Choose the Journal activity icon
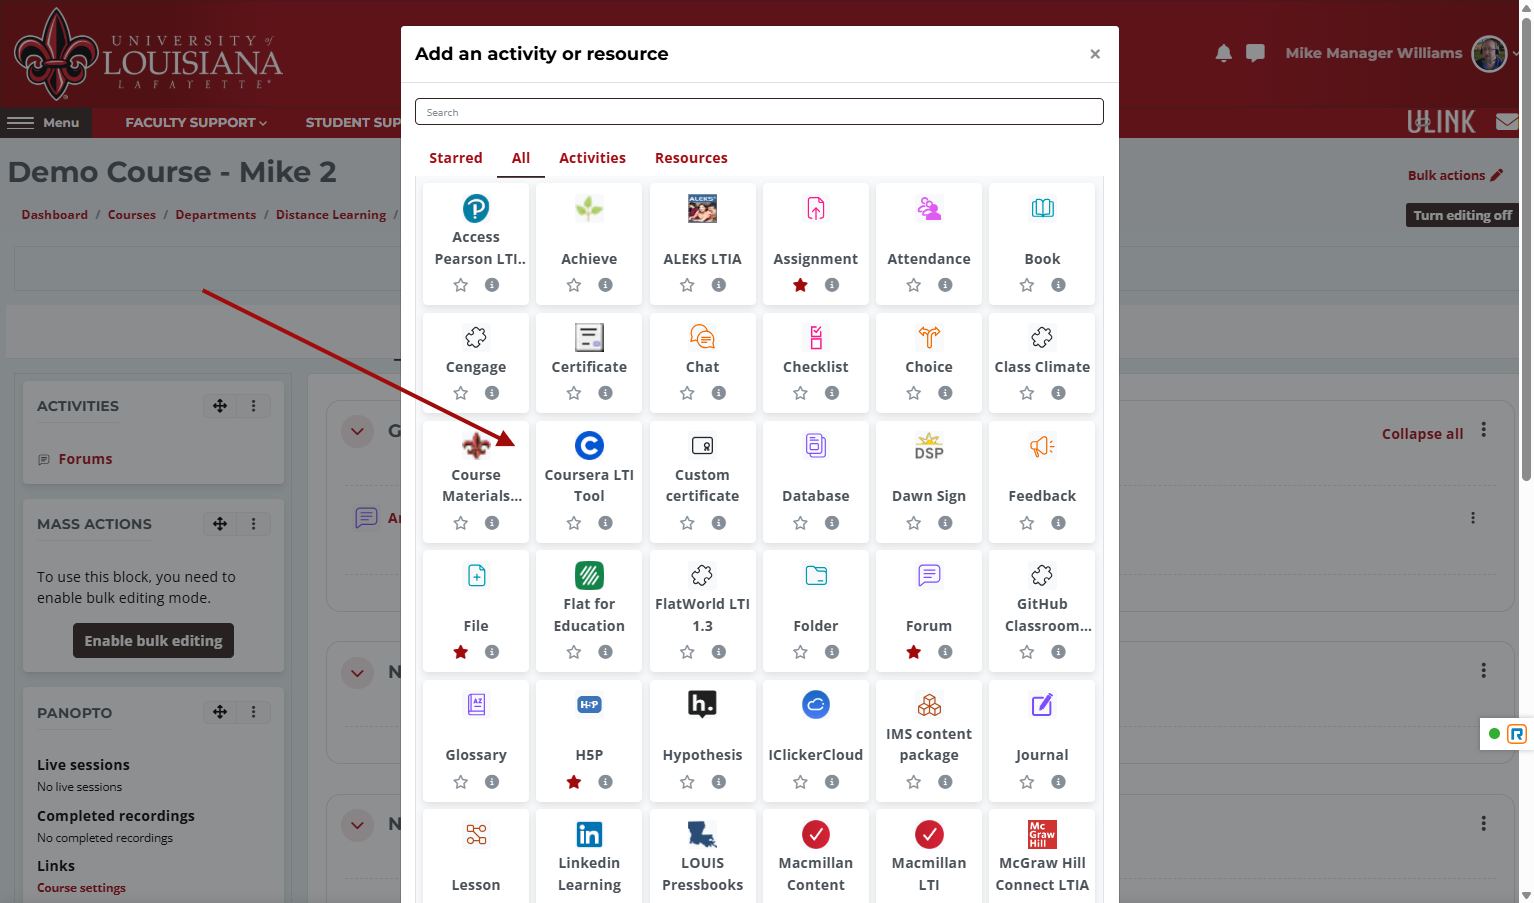The width and height of the screenshot is (1534, 903). [1042, 704]
